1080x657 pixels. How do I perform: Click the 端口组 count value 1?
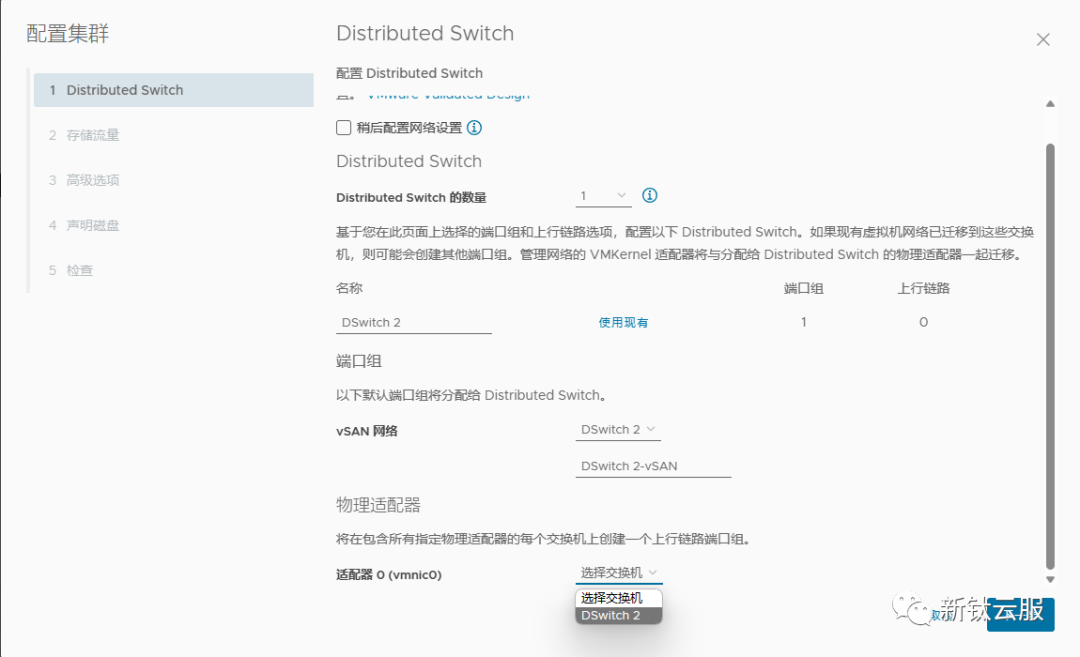coord(804,322)
